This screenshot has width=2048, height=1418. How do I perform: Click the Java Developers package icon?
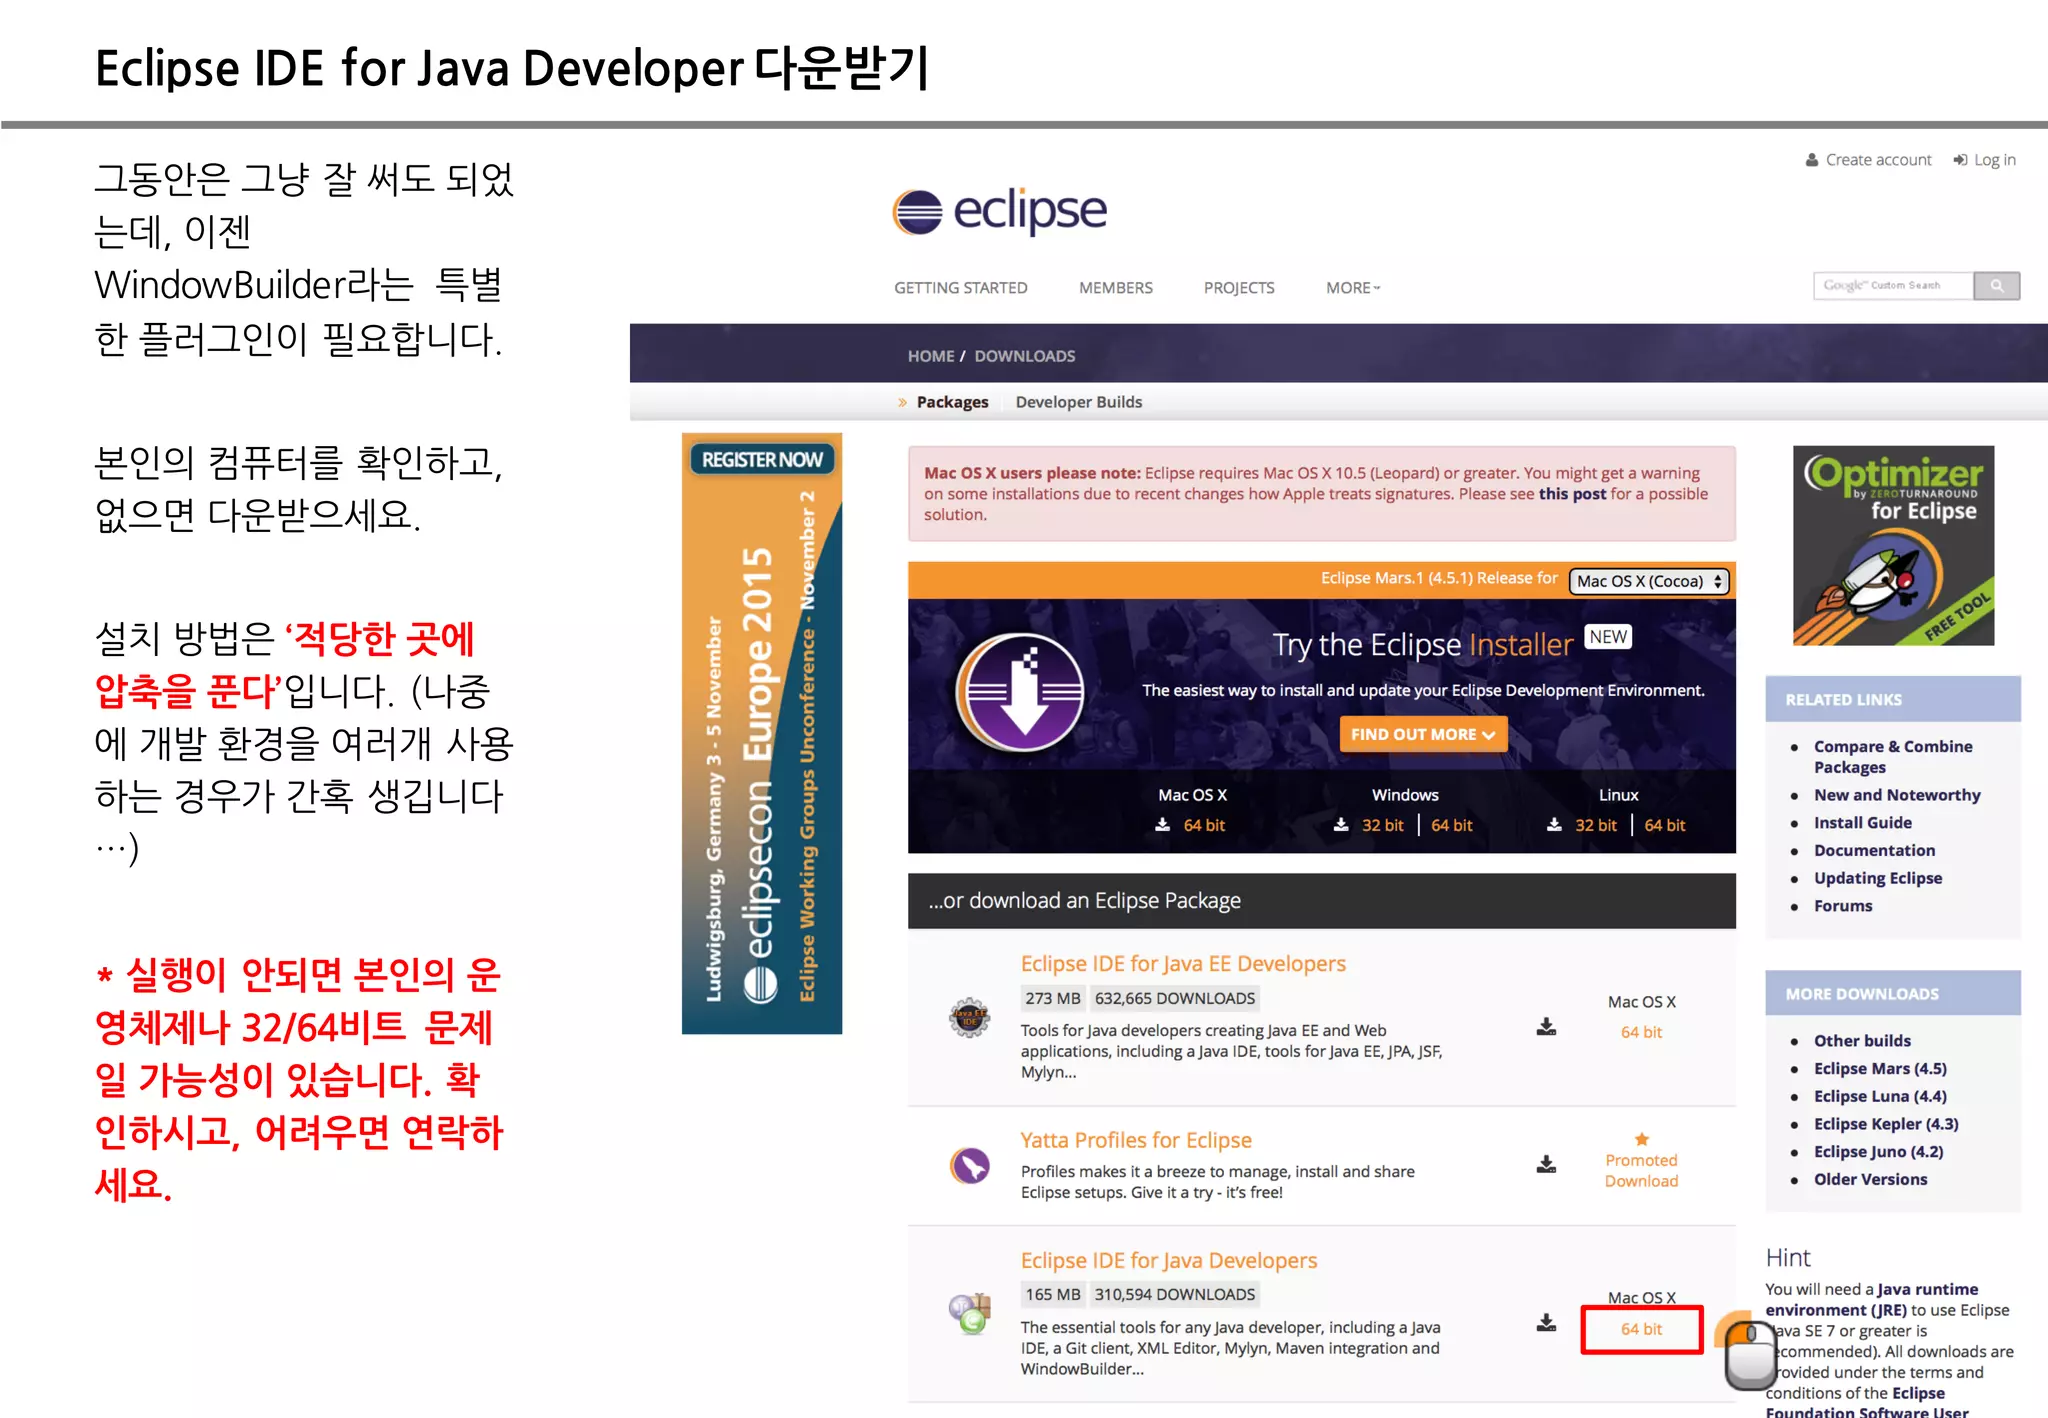pos(970,1313)
